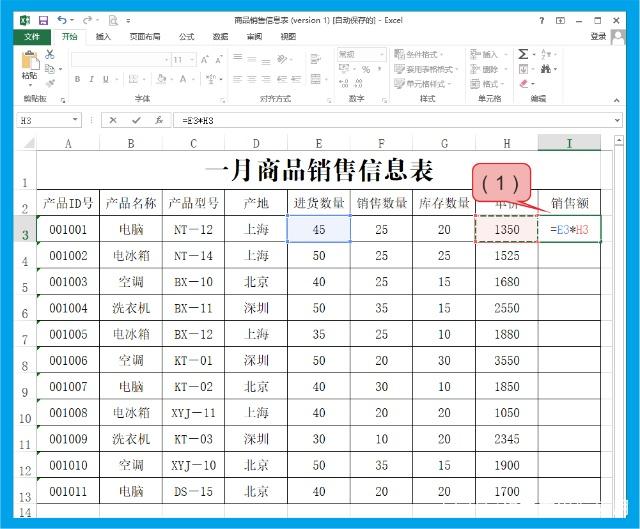Switch to the Insert (插入) tab
This screenshot has height=529, width=640.
(x=103, y=37)
